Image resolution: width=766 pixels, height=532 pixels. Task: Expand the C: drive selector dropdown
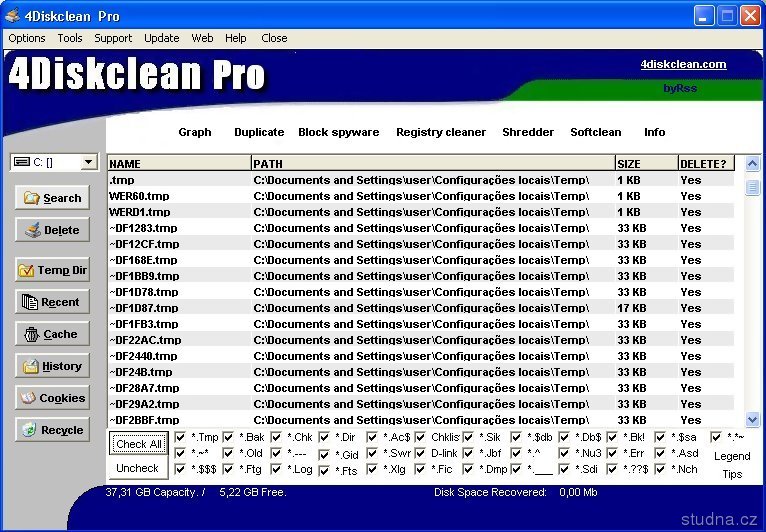88,162
